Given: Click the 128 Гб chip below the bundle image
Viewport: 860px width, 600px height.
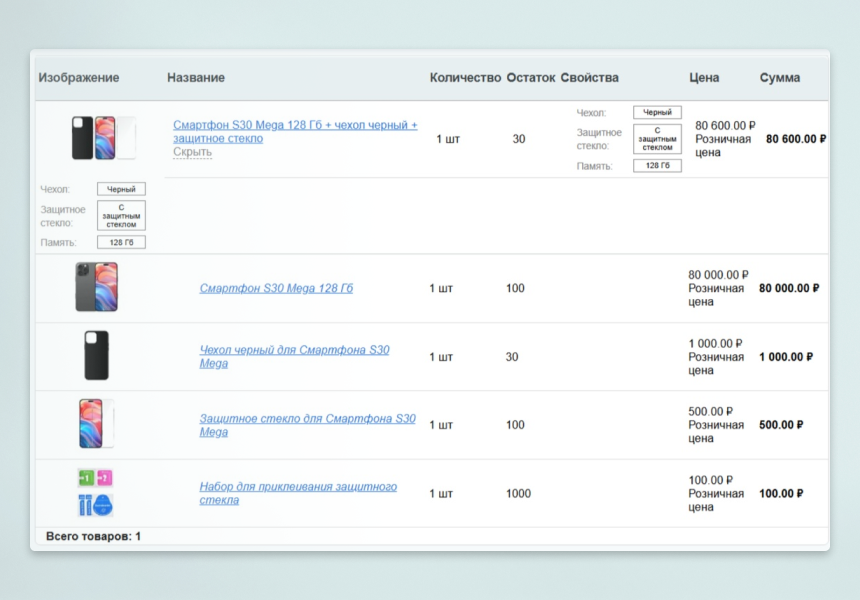Looking at the screenshot, I should [x=121, y=242].
